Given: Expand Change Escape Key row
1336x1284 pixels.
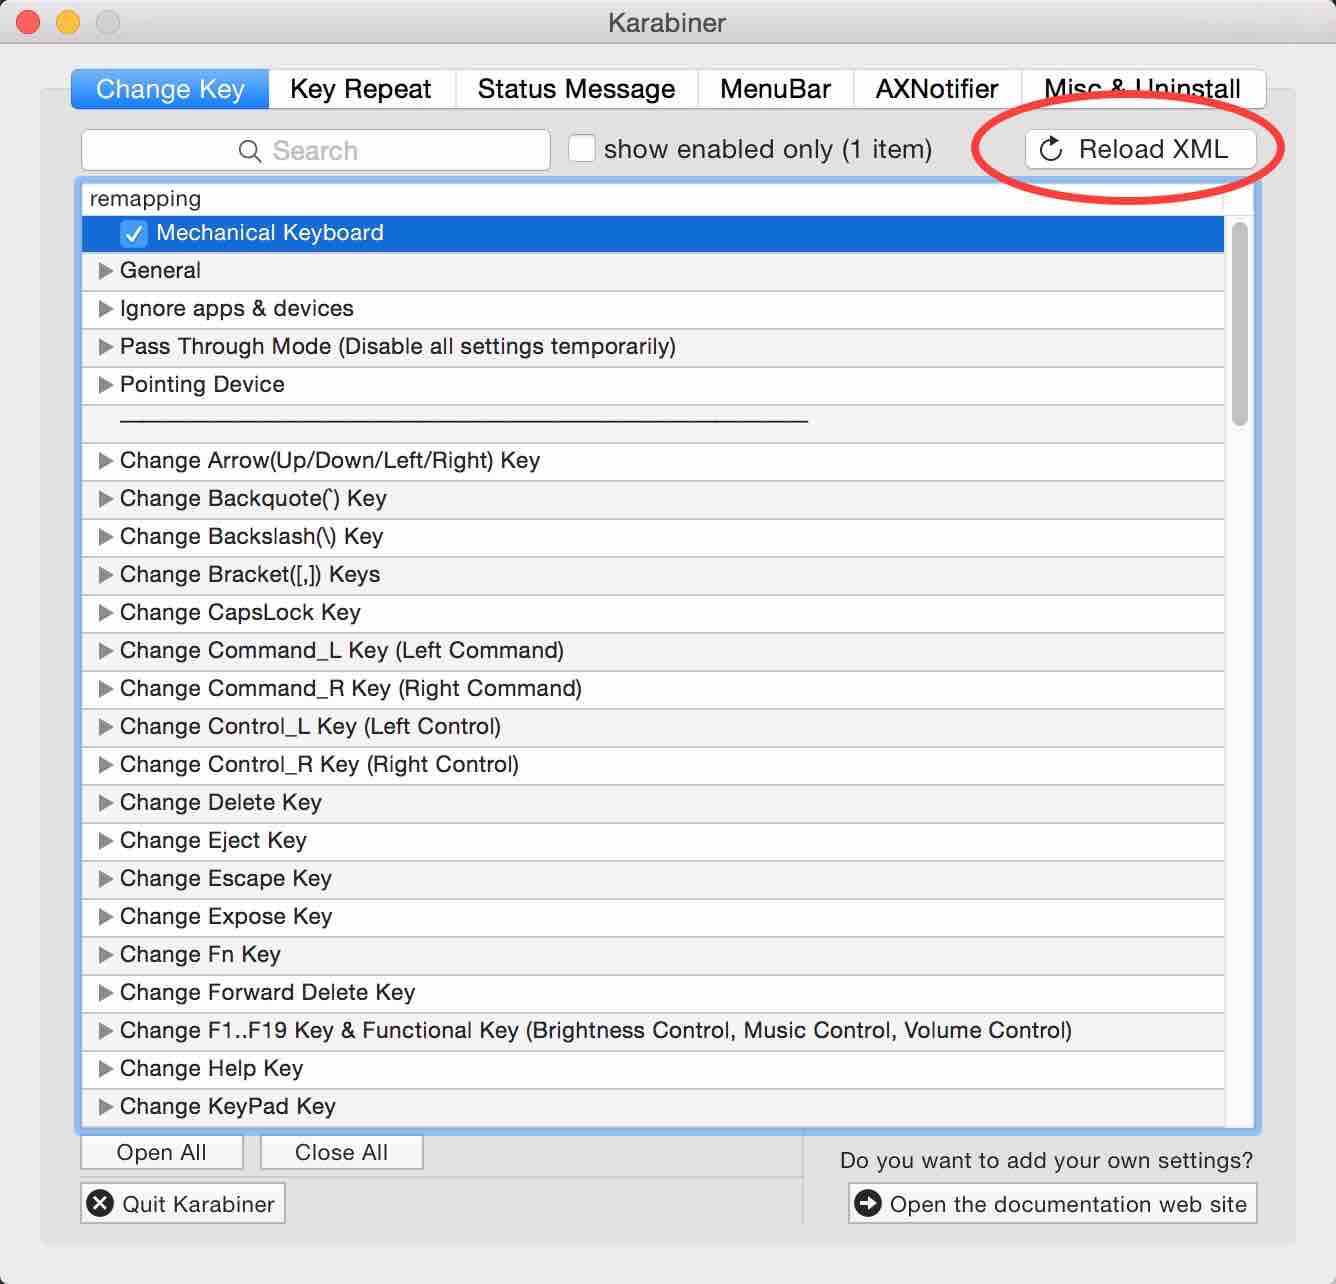Looking at the screenshot, I should [x=105, y=879].
